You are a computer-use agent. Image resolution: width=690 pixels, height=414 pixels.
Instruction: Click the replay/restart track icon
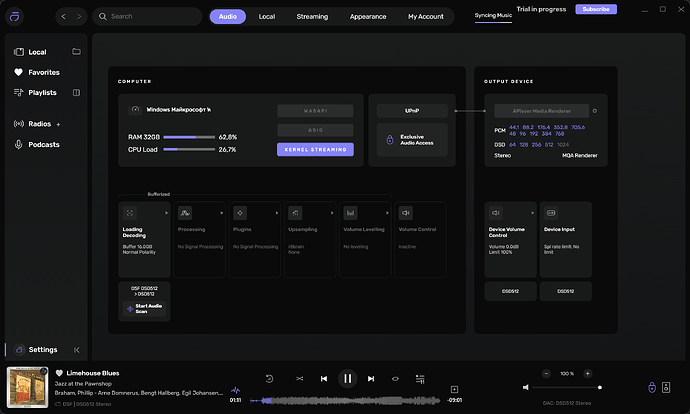(x=270, y=379)
